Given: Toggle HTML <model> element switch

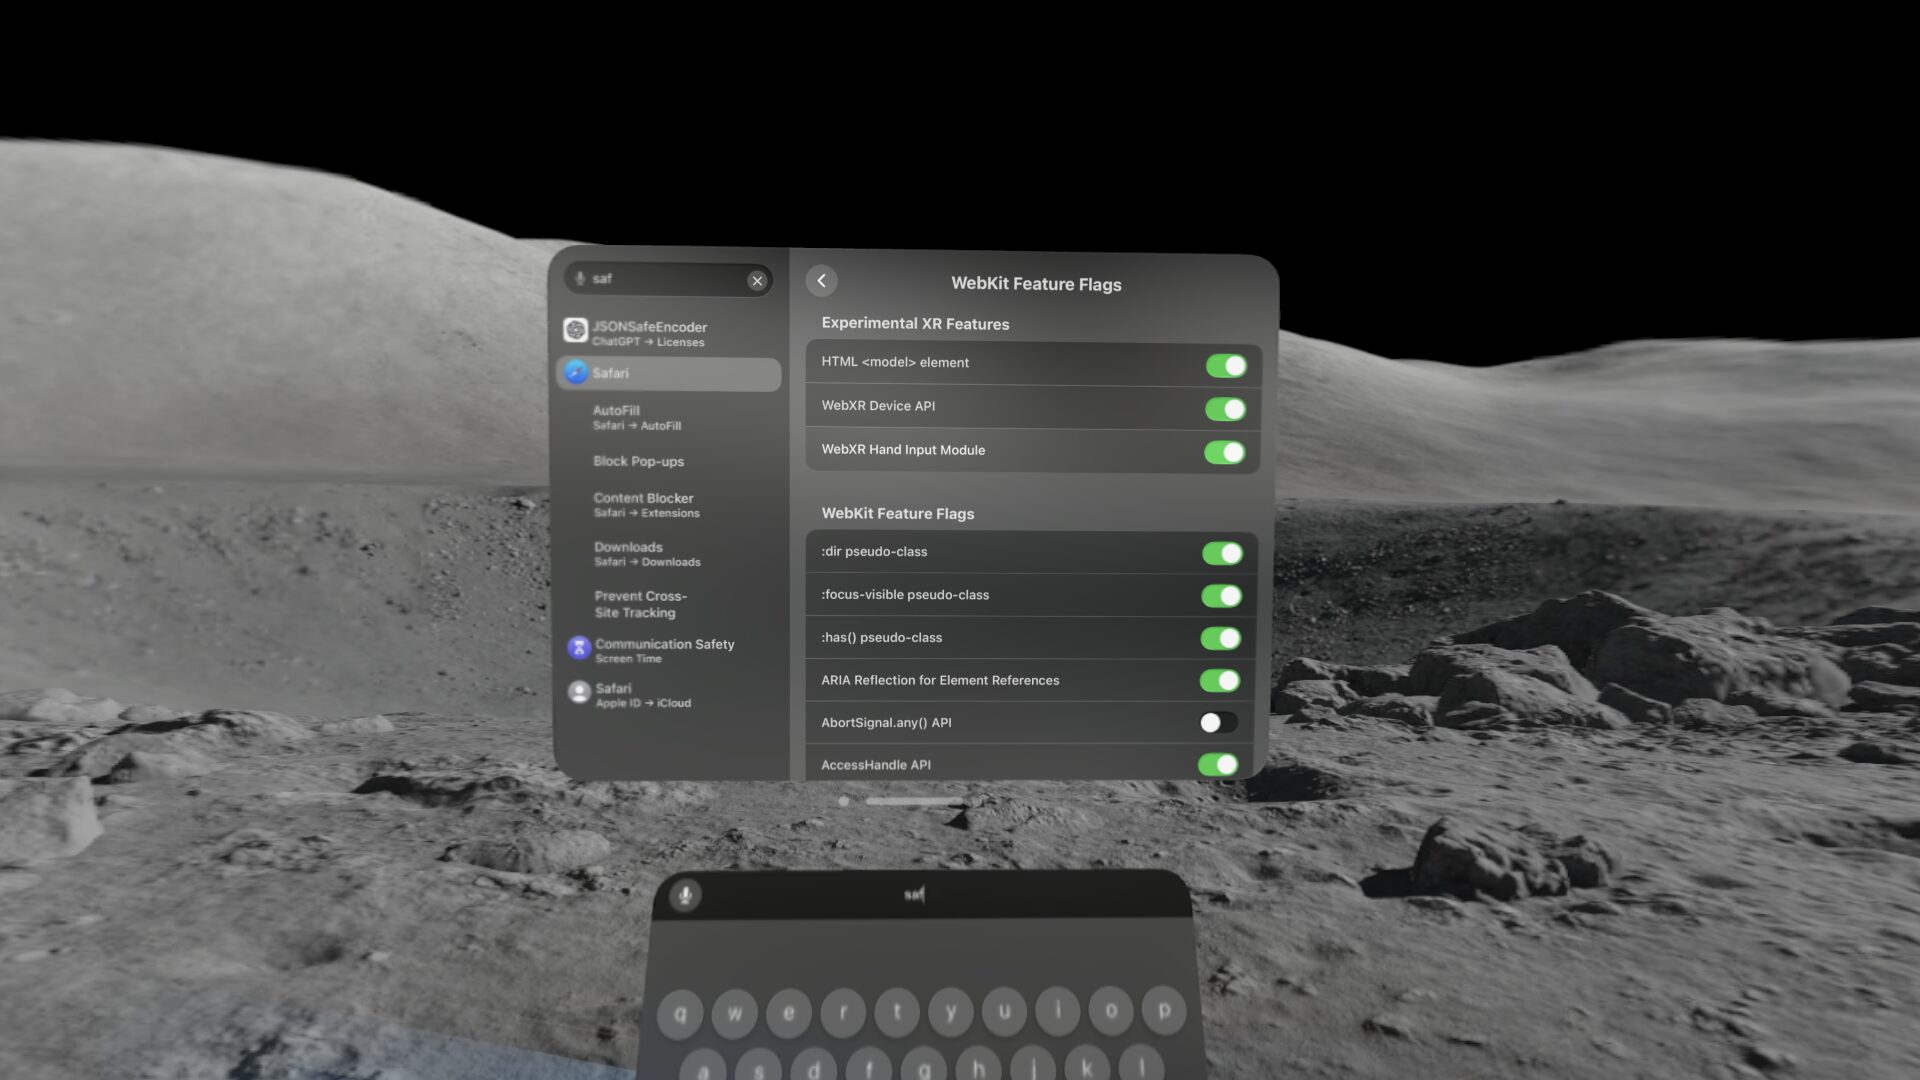Looking at the screenshot, I should pyautogui.click(x=1226, y=366).
